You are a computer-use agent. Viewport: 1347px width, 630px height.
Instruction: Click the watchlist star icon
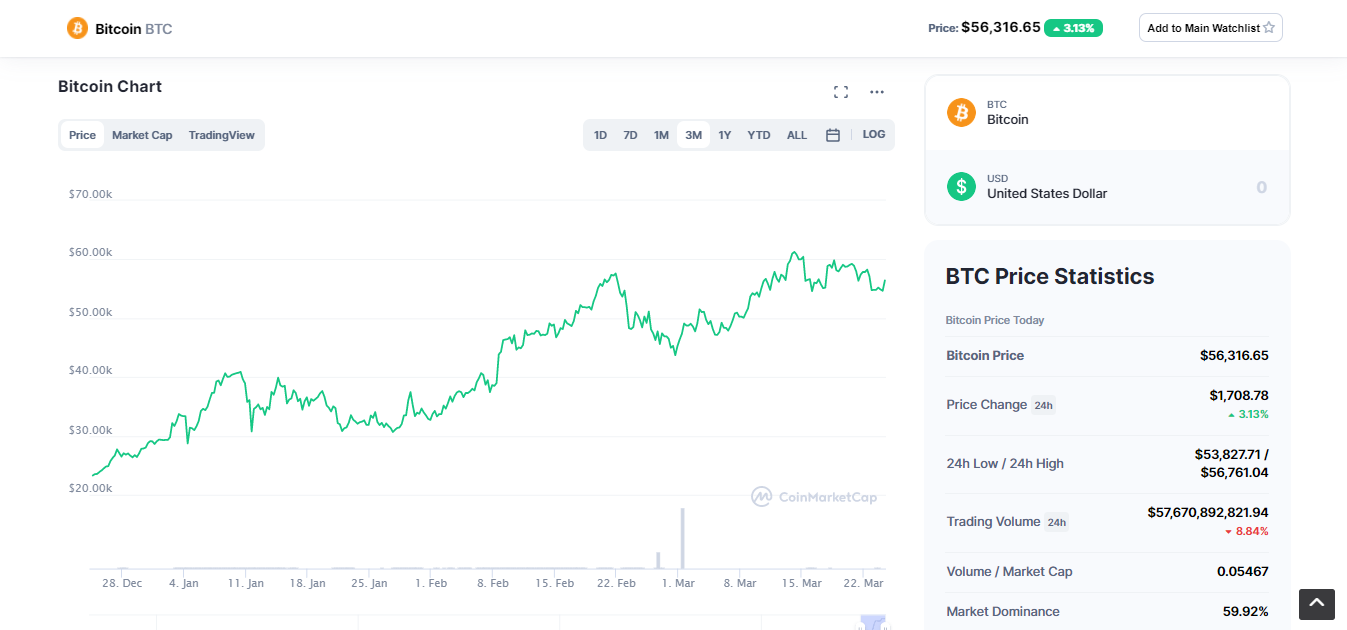click(1269, 28)
